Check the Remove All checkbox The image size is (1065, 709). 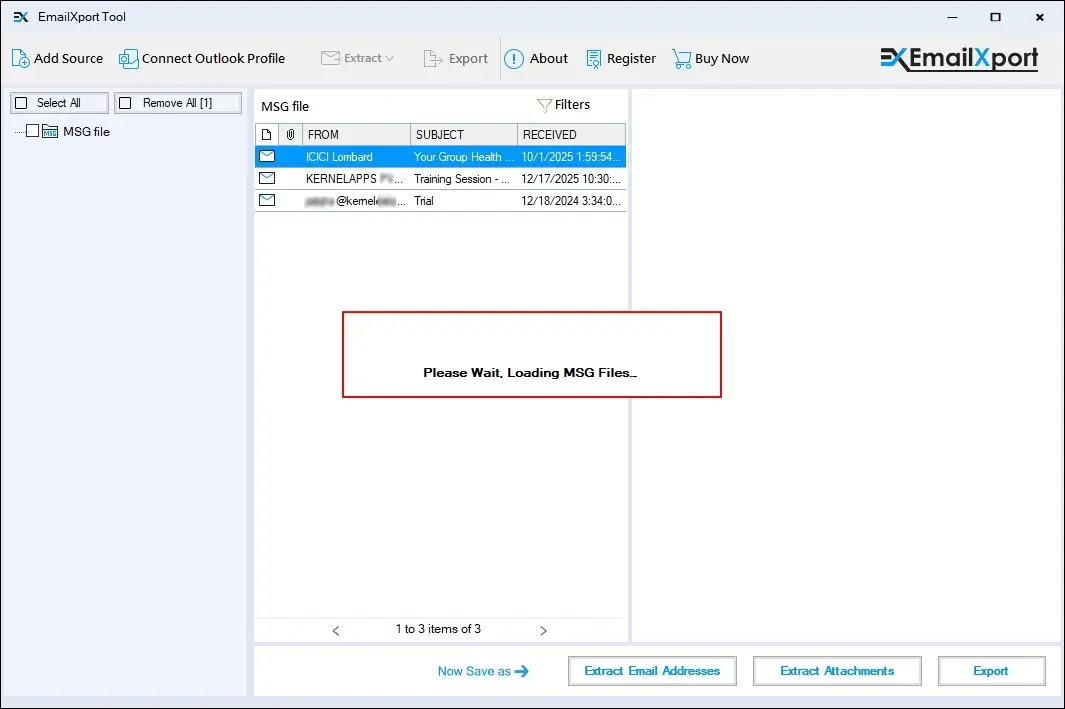tap(125, 102)
